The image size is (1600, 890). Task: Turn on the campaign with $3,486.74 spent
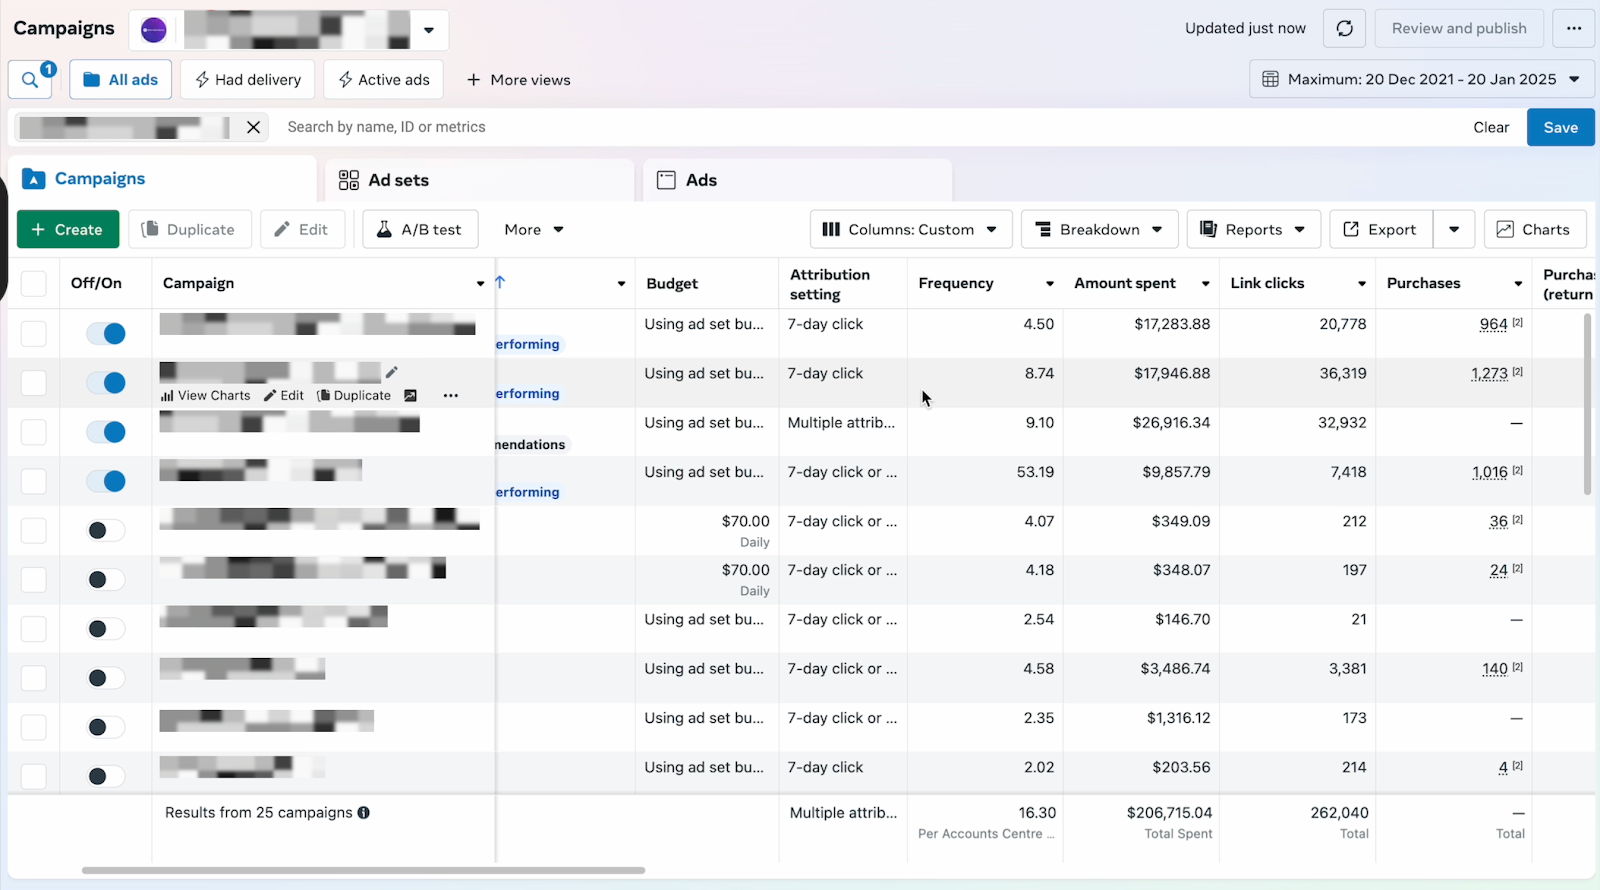[x=106, y=678]
